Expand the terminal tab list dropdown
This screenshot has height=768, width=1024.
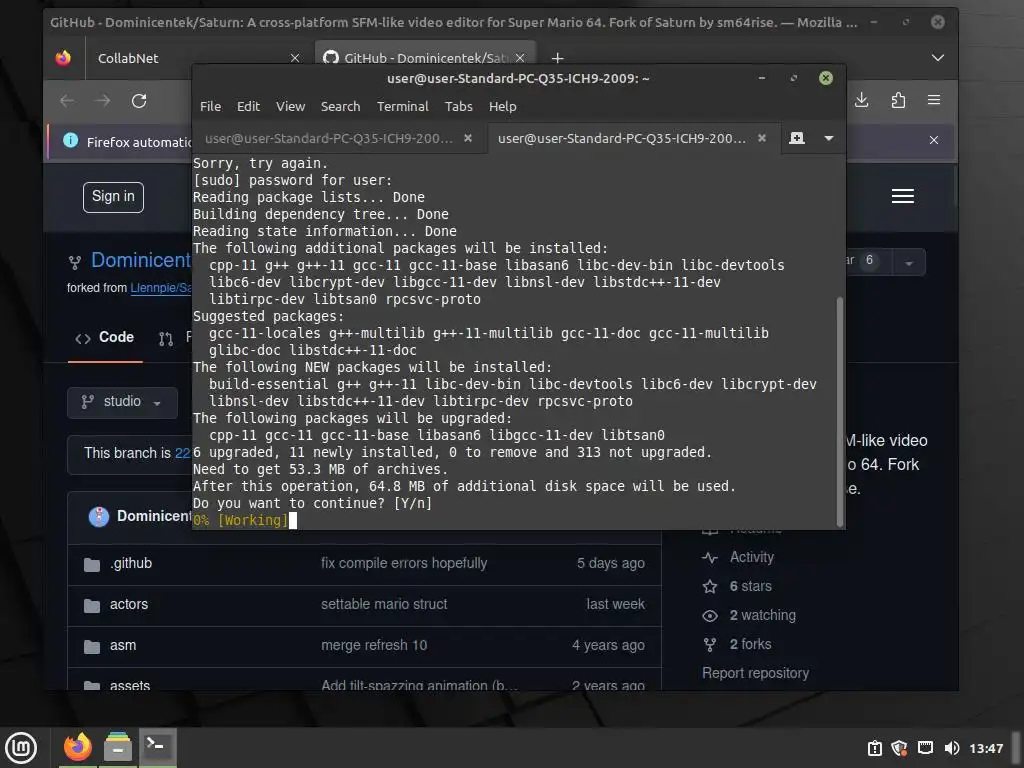tap(829, 138)
